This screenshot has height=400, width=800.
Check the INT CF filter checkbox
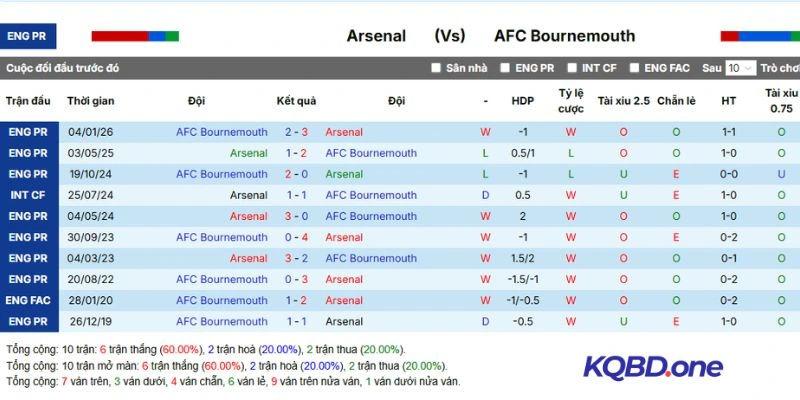pos(571,68)
